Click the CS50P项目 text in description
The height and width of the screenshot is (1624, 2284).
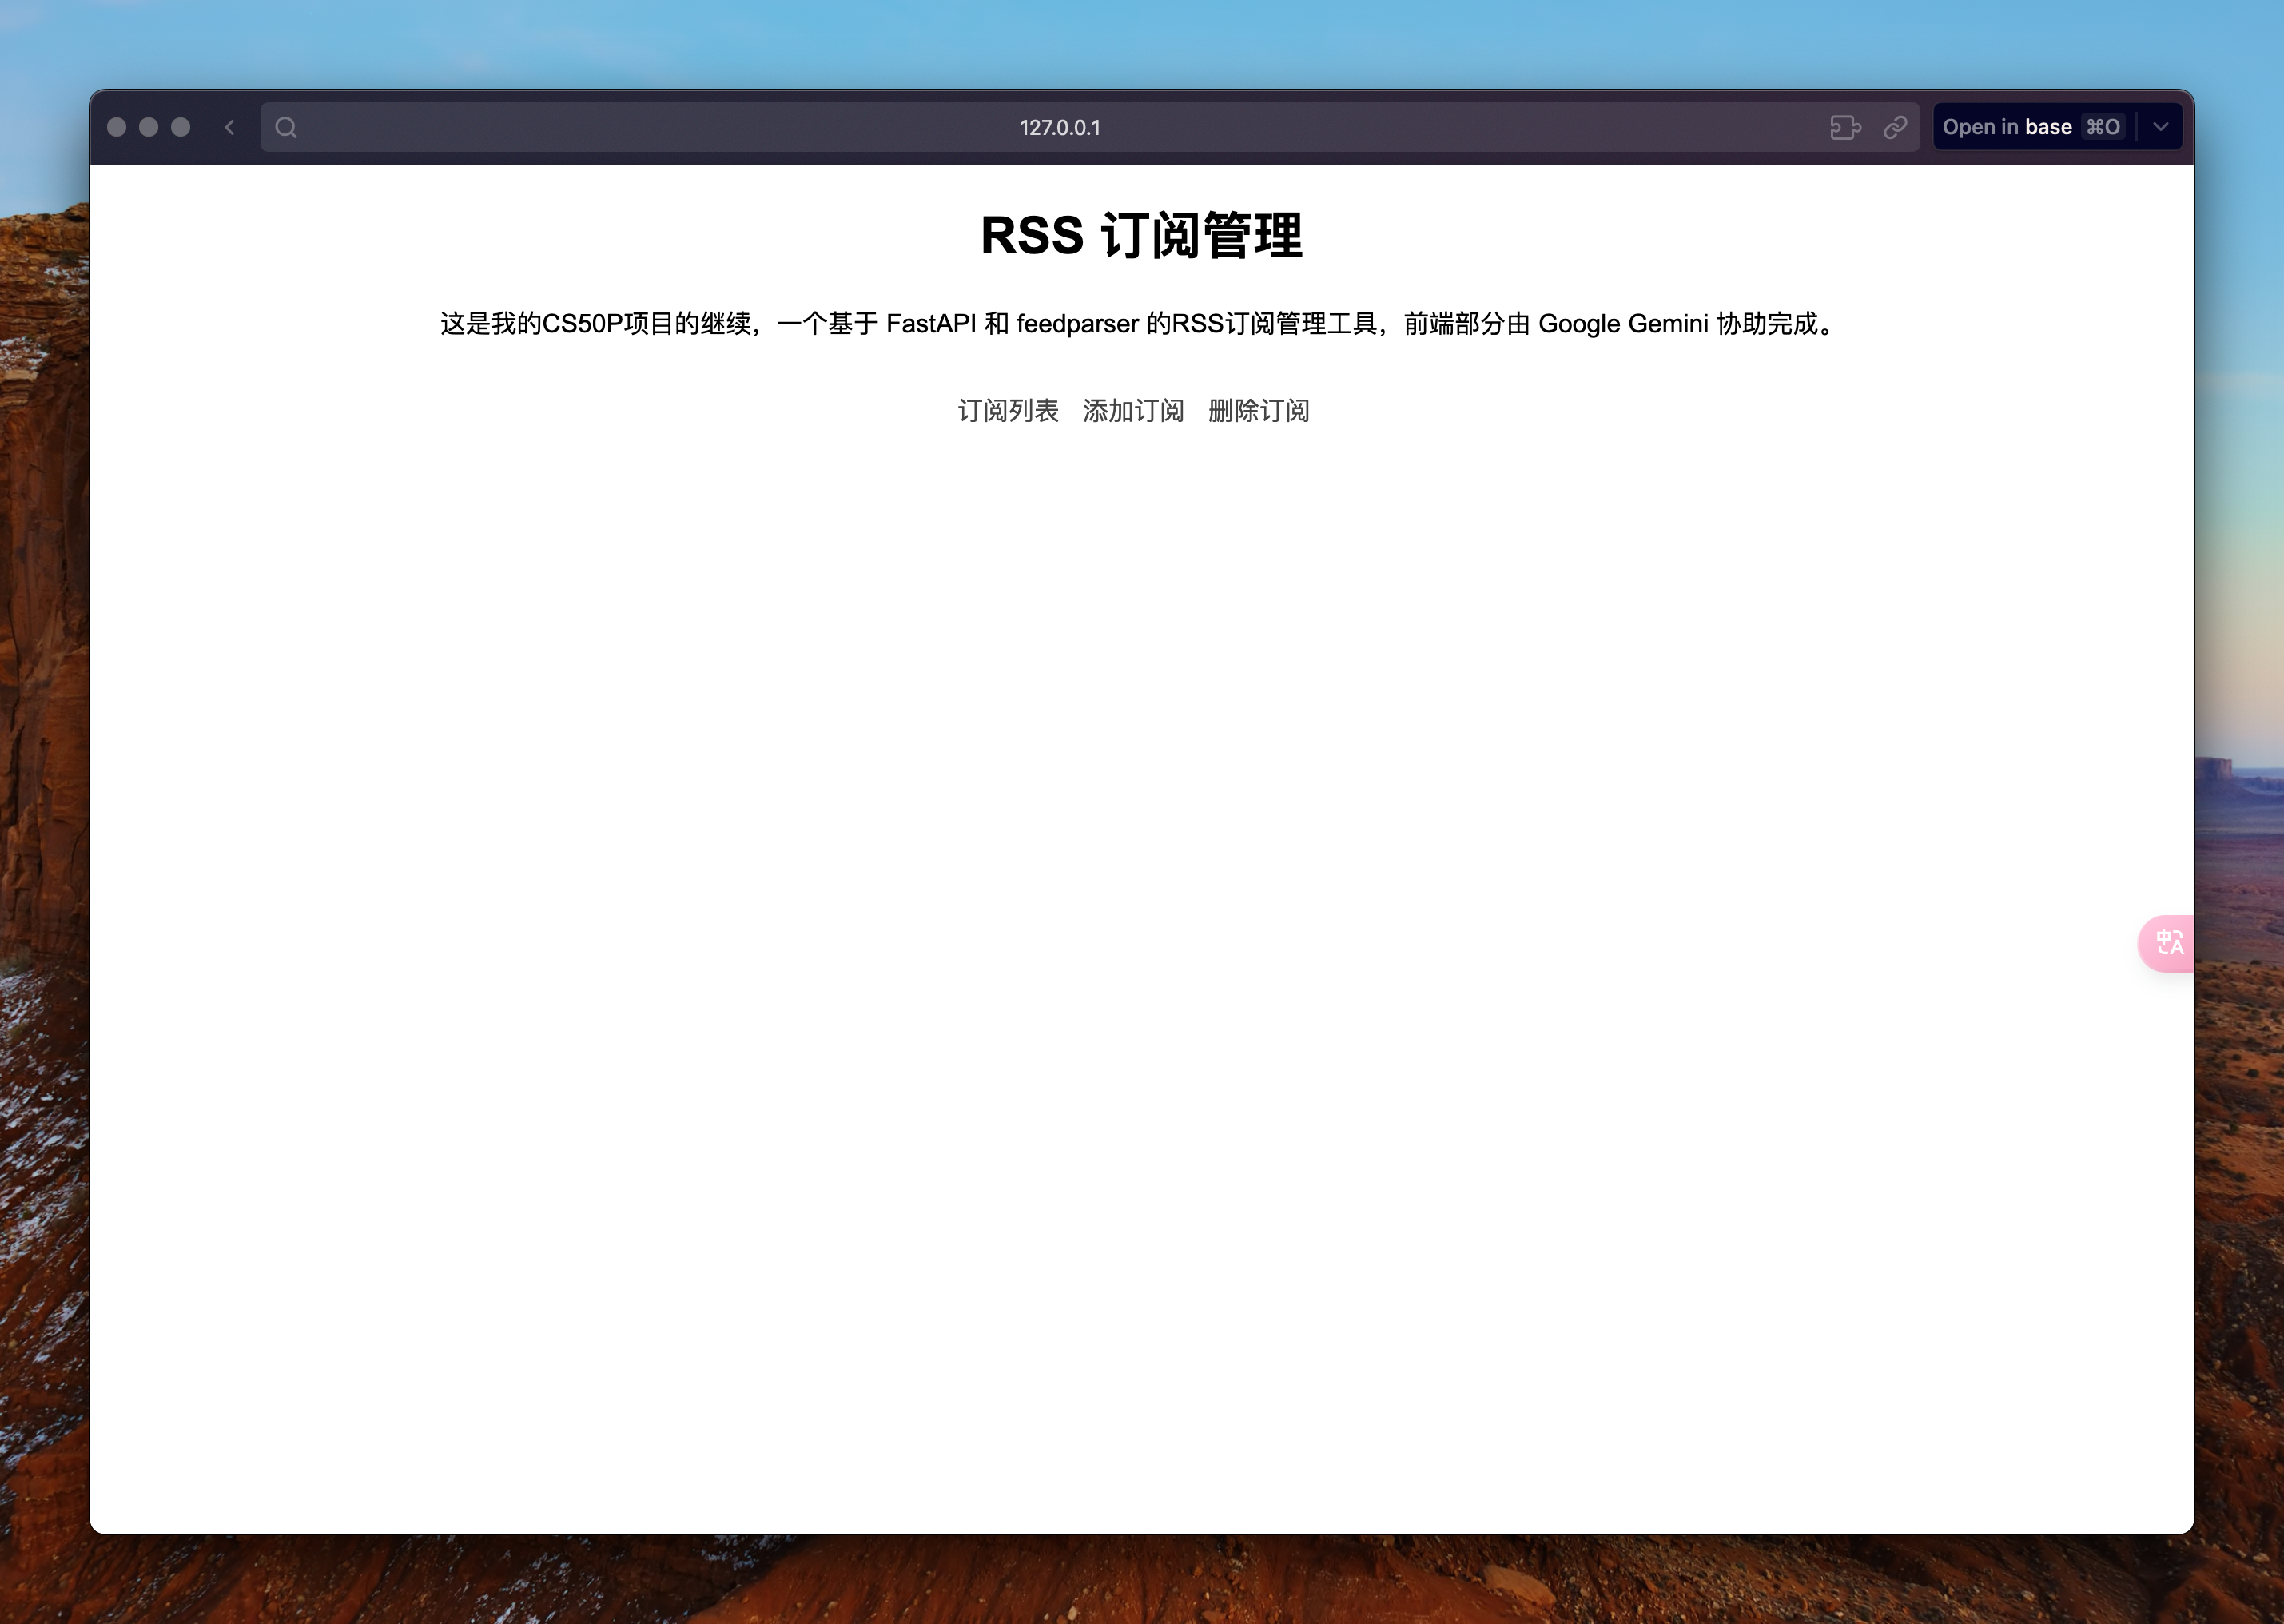point(608,324)
